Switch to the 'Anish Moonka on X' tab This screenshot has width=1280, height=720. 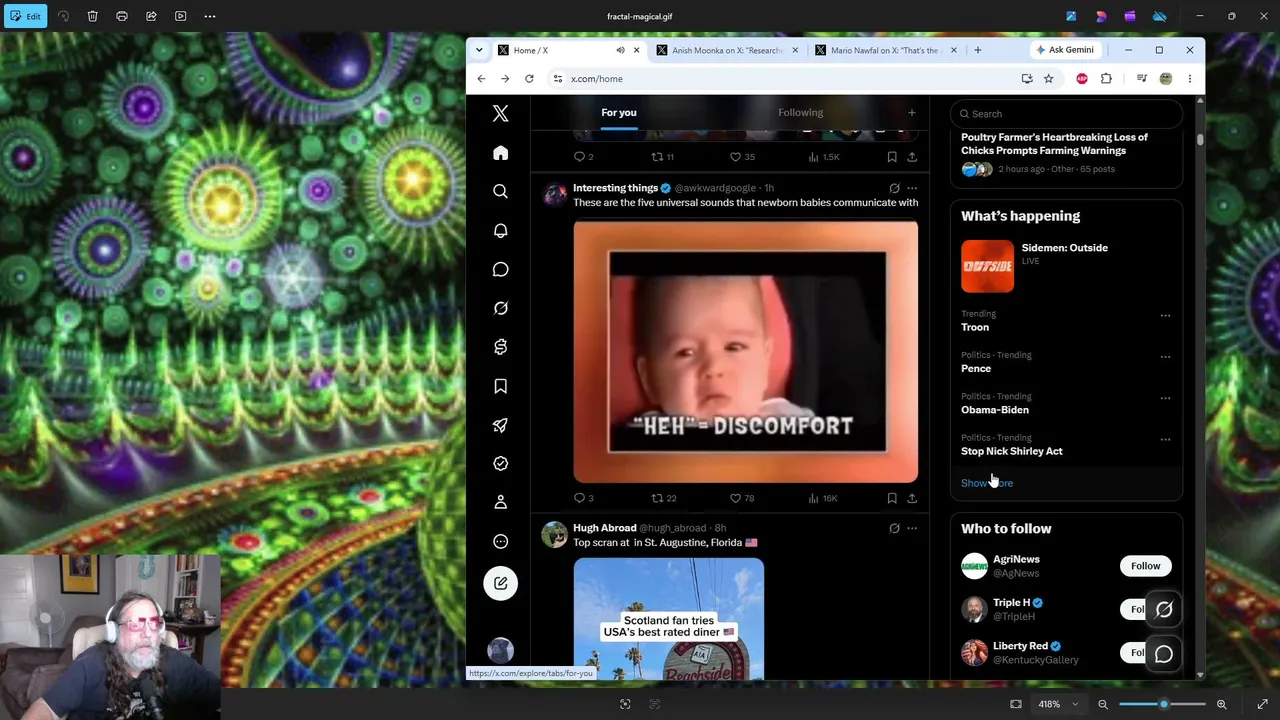tap(727, 50)
